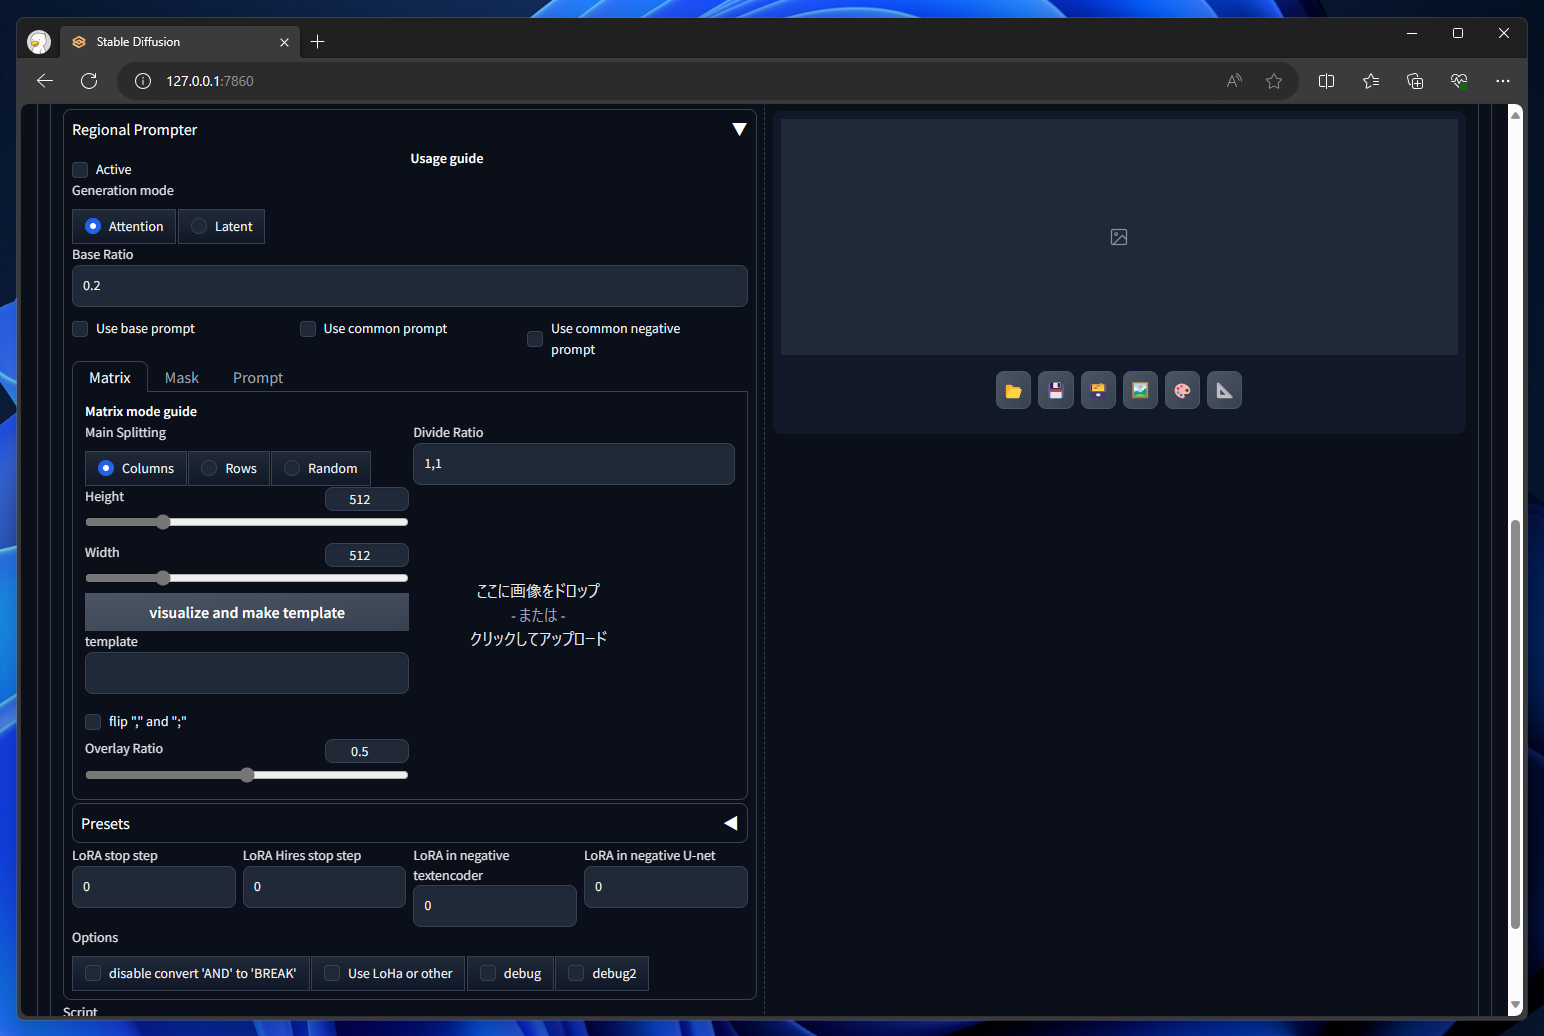The height and width of the screenshot is (1036, 1544).
Task: Click the card file box zip icon
Action: (x=1098, y=390)
